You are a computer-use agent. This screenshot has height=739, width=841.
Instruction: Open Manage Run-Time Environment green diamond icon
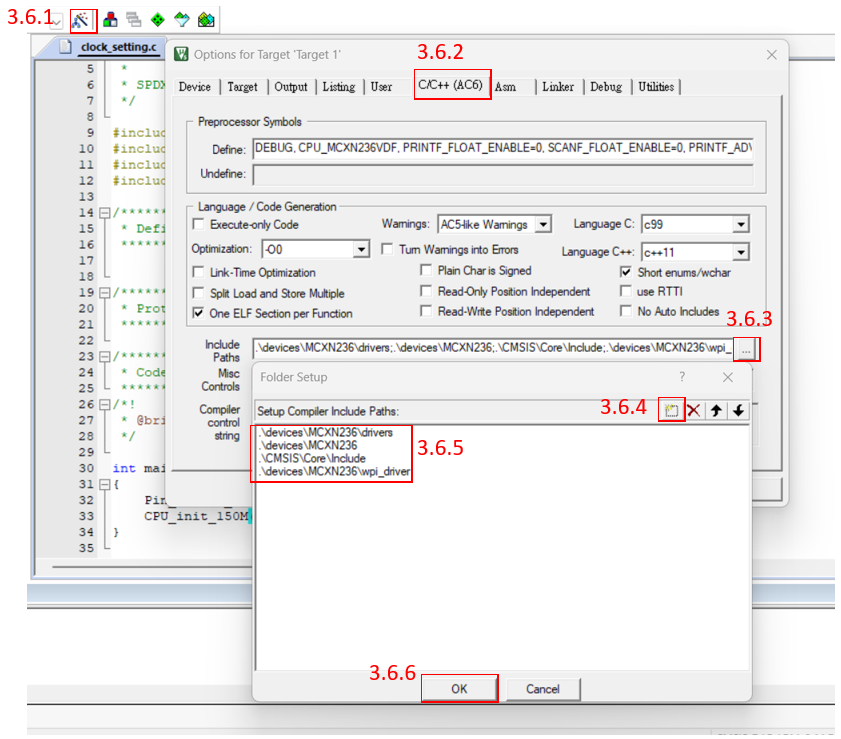[x=157, y=19]
